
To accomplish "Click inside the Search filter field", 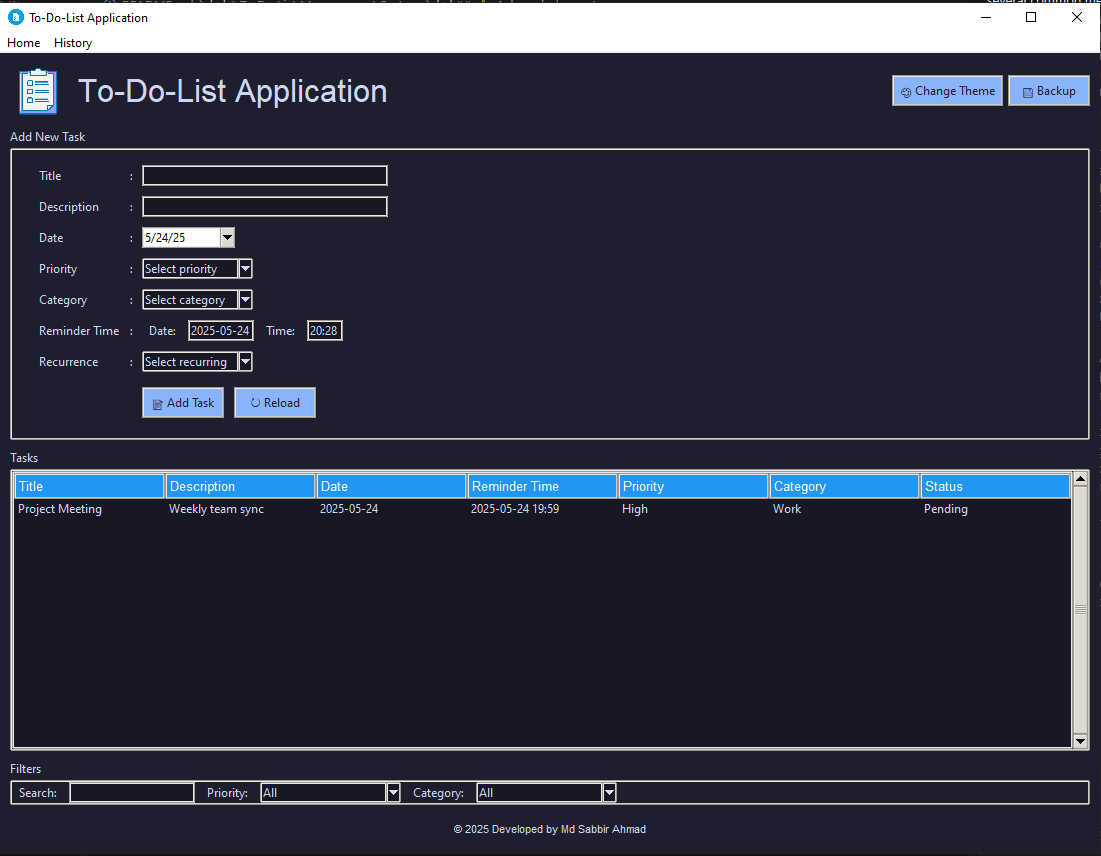I will click(131, 792).
